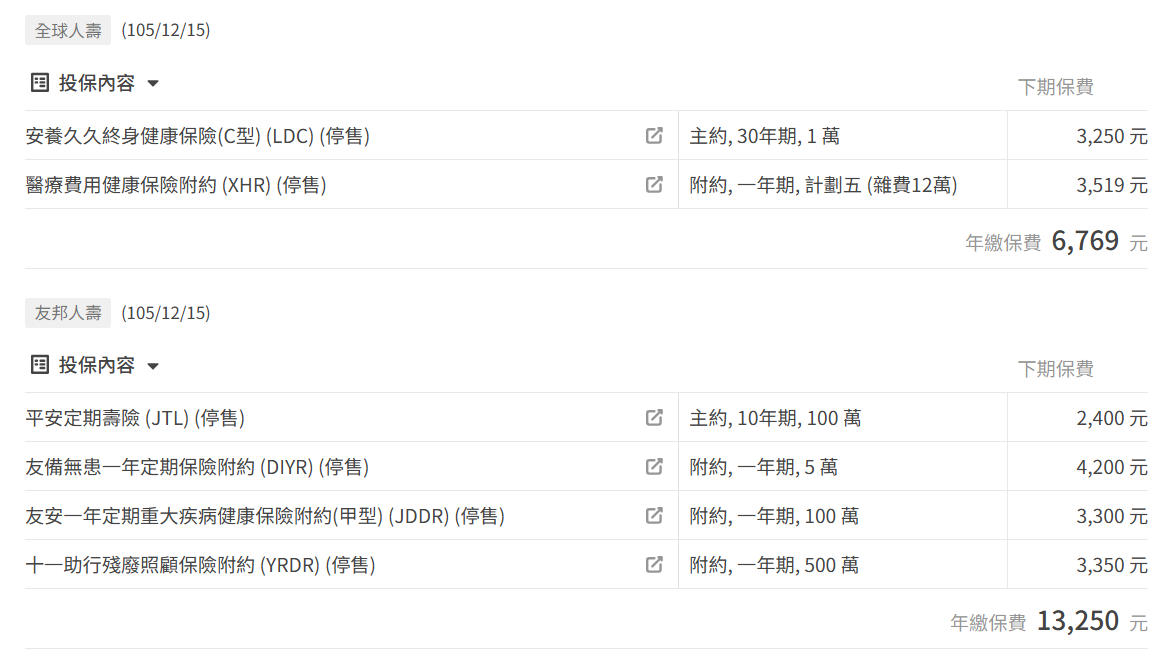Open external link icon for 十一助行殘廢照顧保險附約 (YRDR)

click(x=654, y=565)
